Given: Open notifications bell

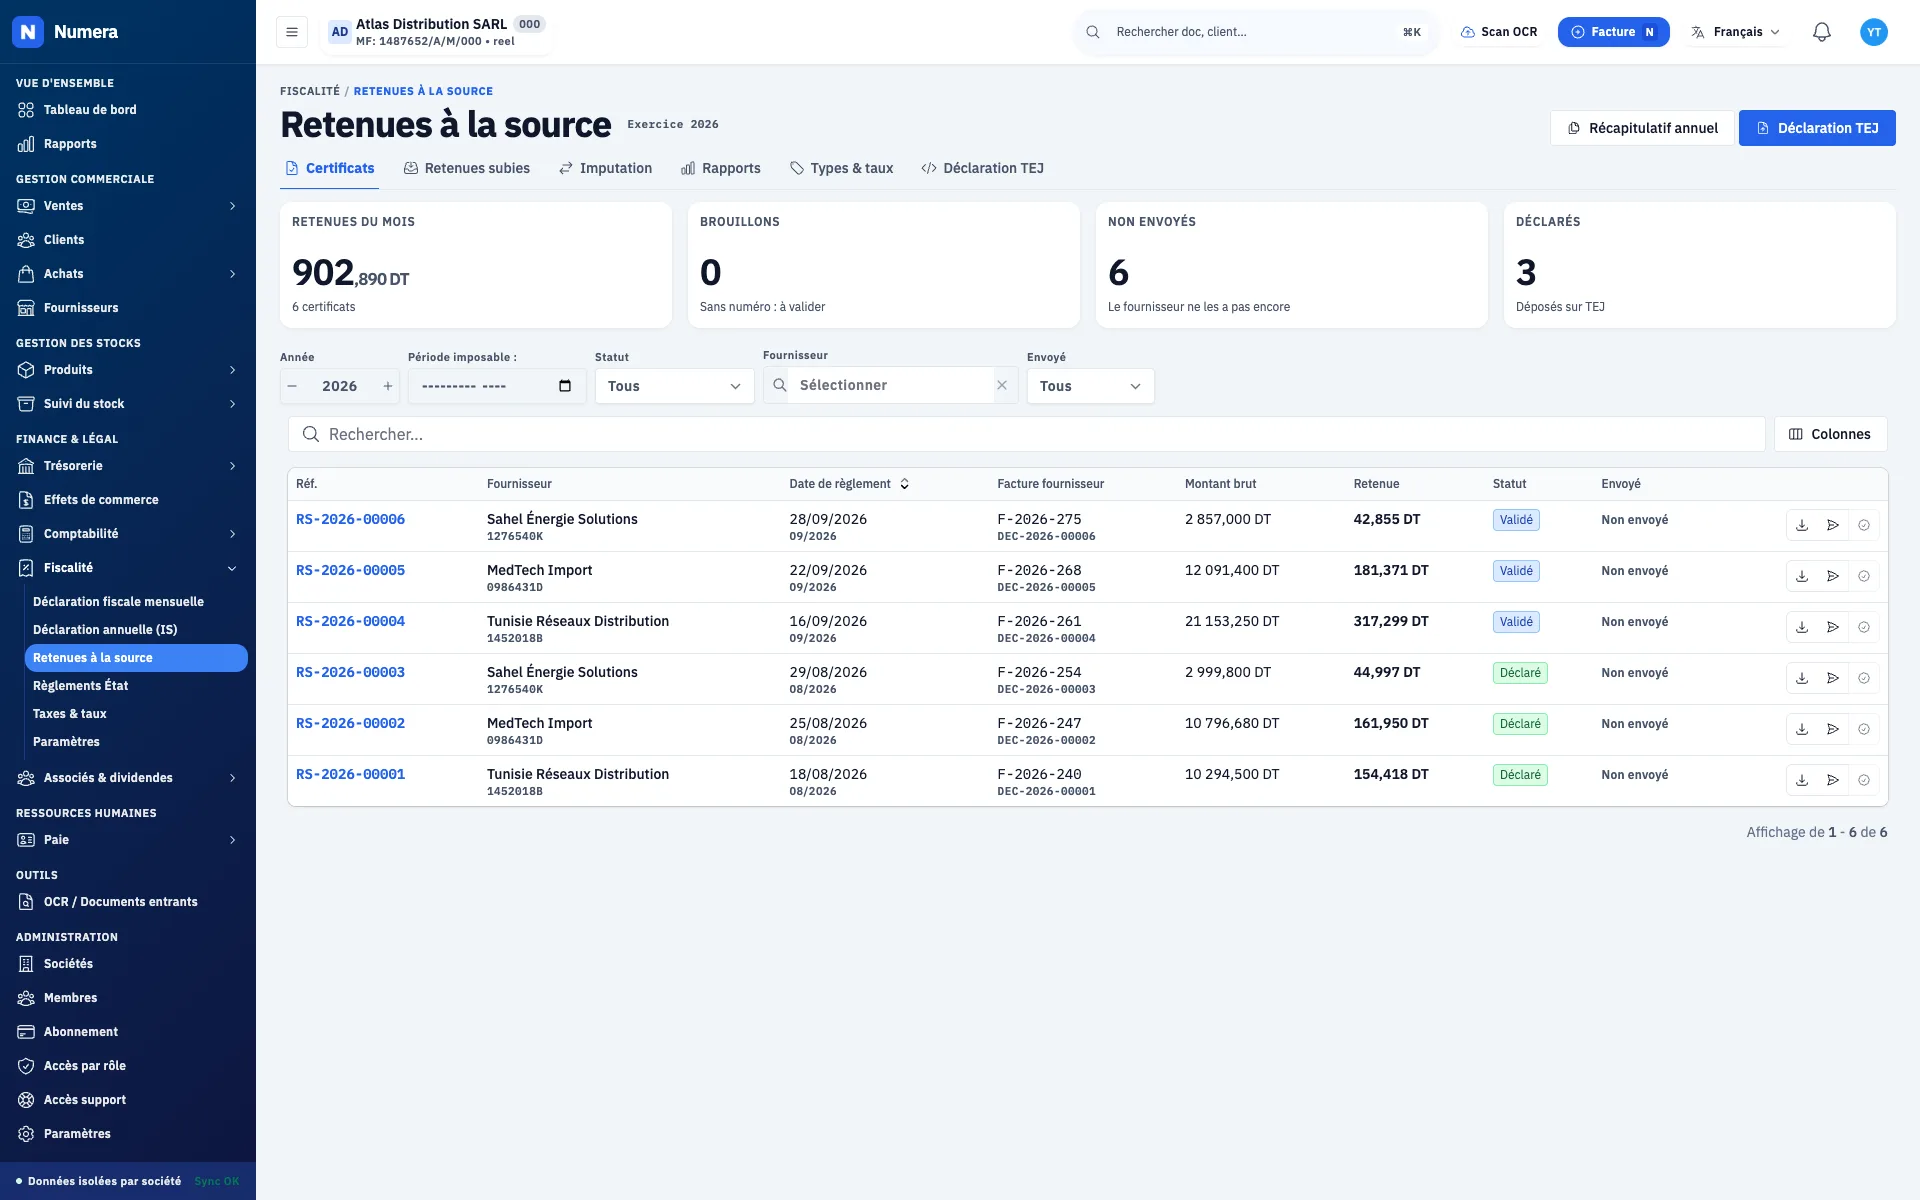Looking at the screenshot, I should [1822, 32].
